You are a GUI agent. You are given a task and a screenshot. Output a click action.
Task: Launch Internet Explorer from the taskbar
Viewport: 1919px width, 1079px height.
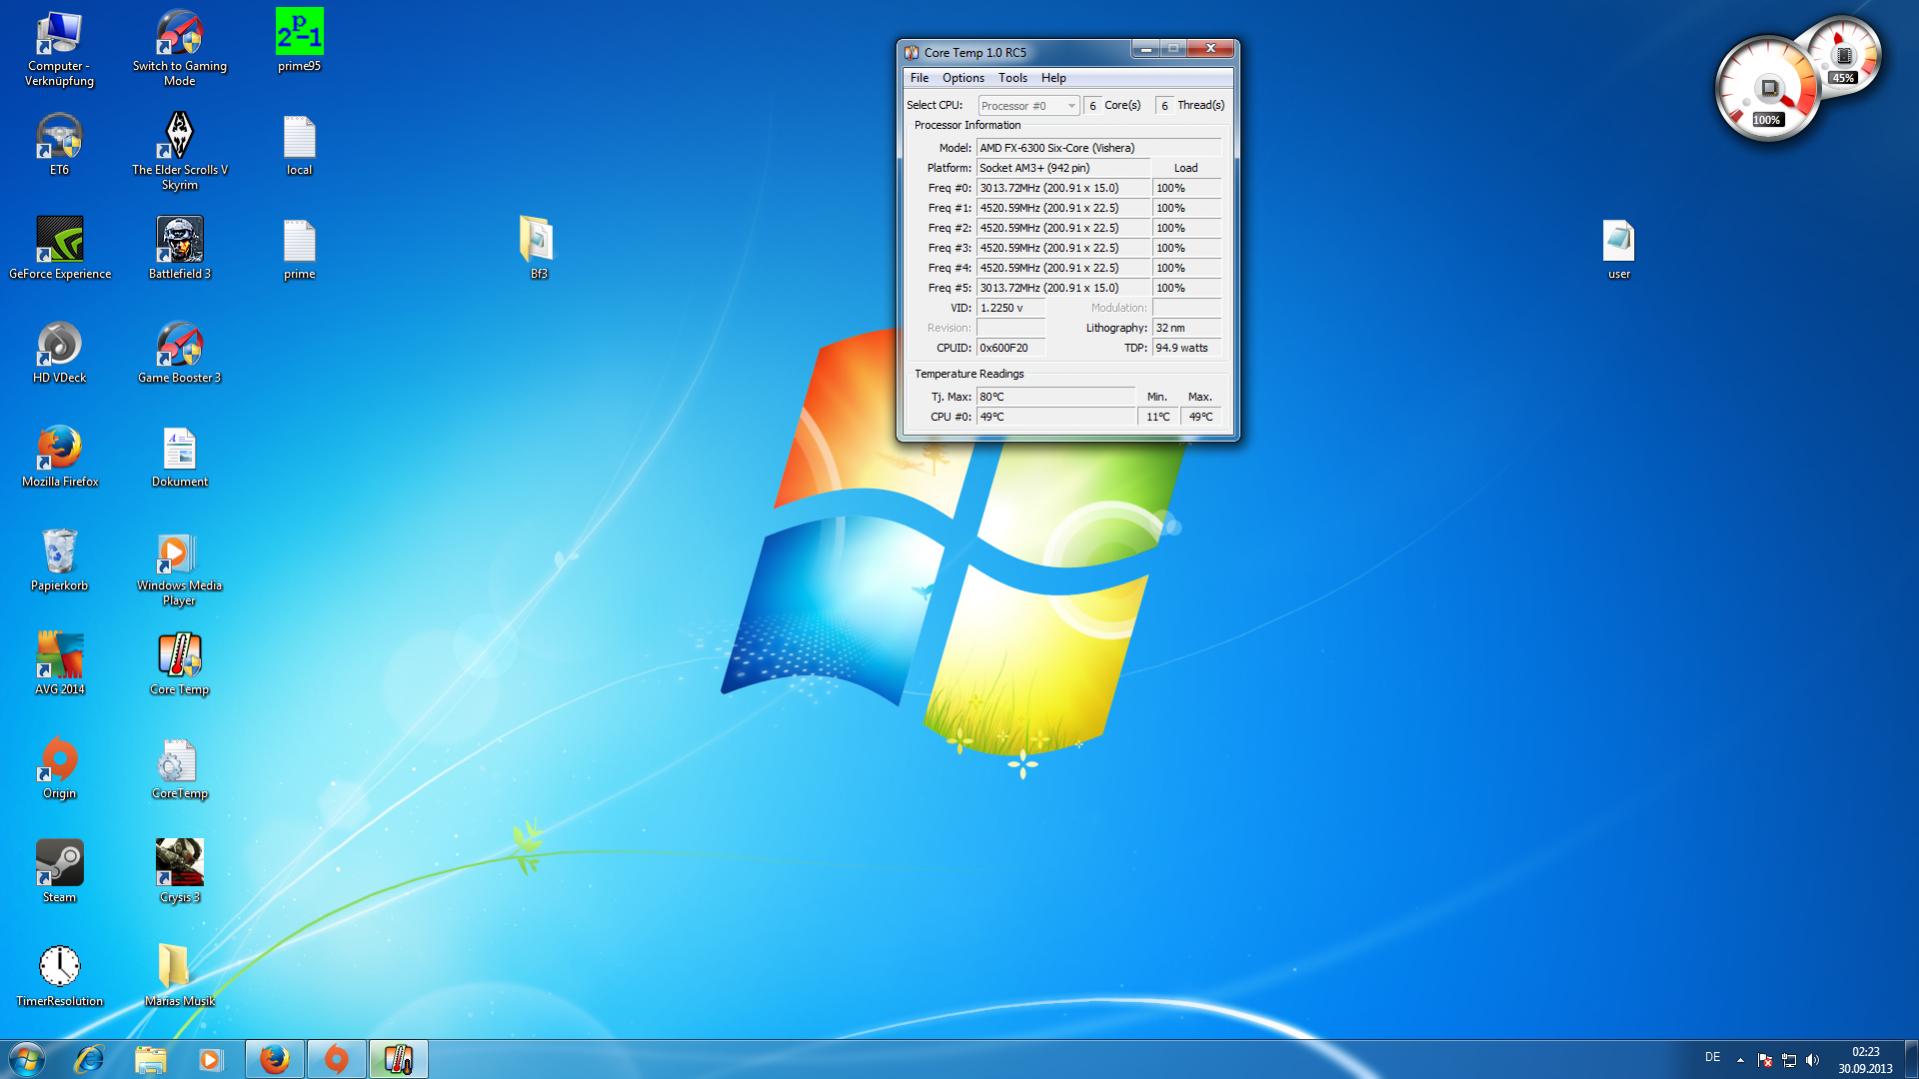89,1059
